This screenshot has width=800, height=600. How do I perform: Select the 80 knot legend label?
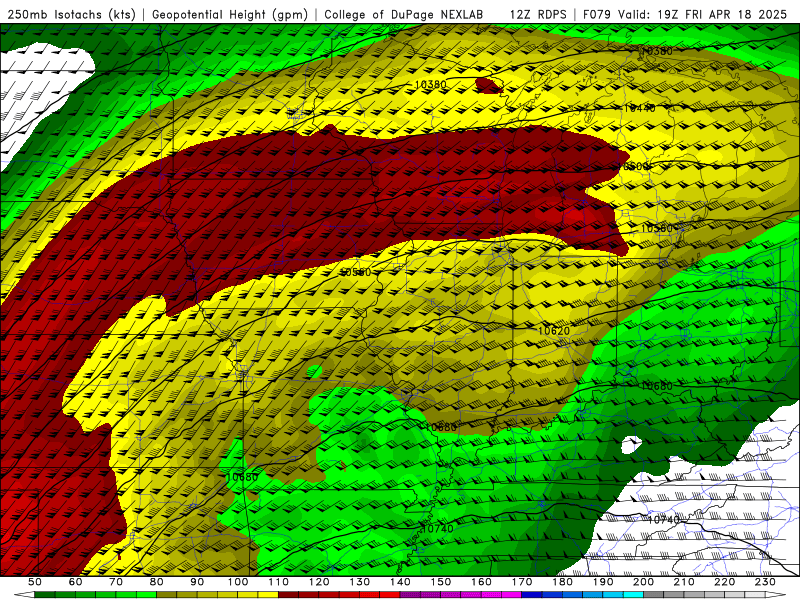pyautogui.click(x=157, y=582)
